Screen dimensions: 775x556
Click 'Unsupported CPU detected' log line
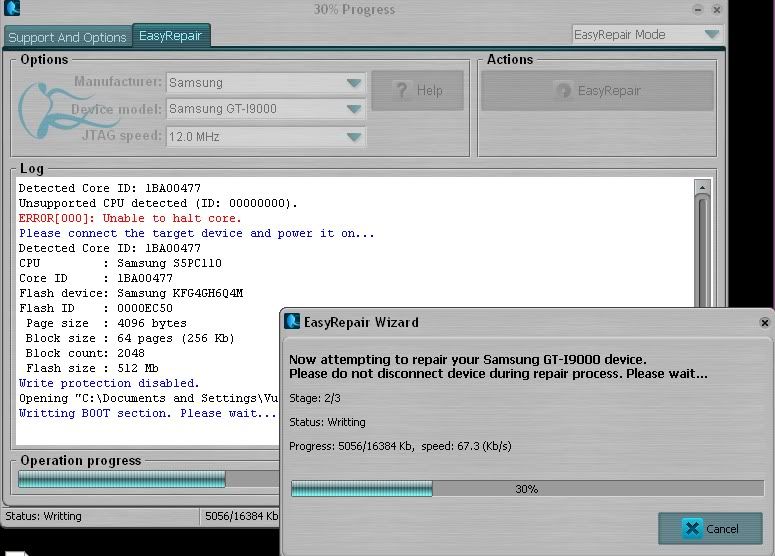click(158, 203)
